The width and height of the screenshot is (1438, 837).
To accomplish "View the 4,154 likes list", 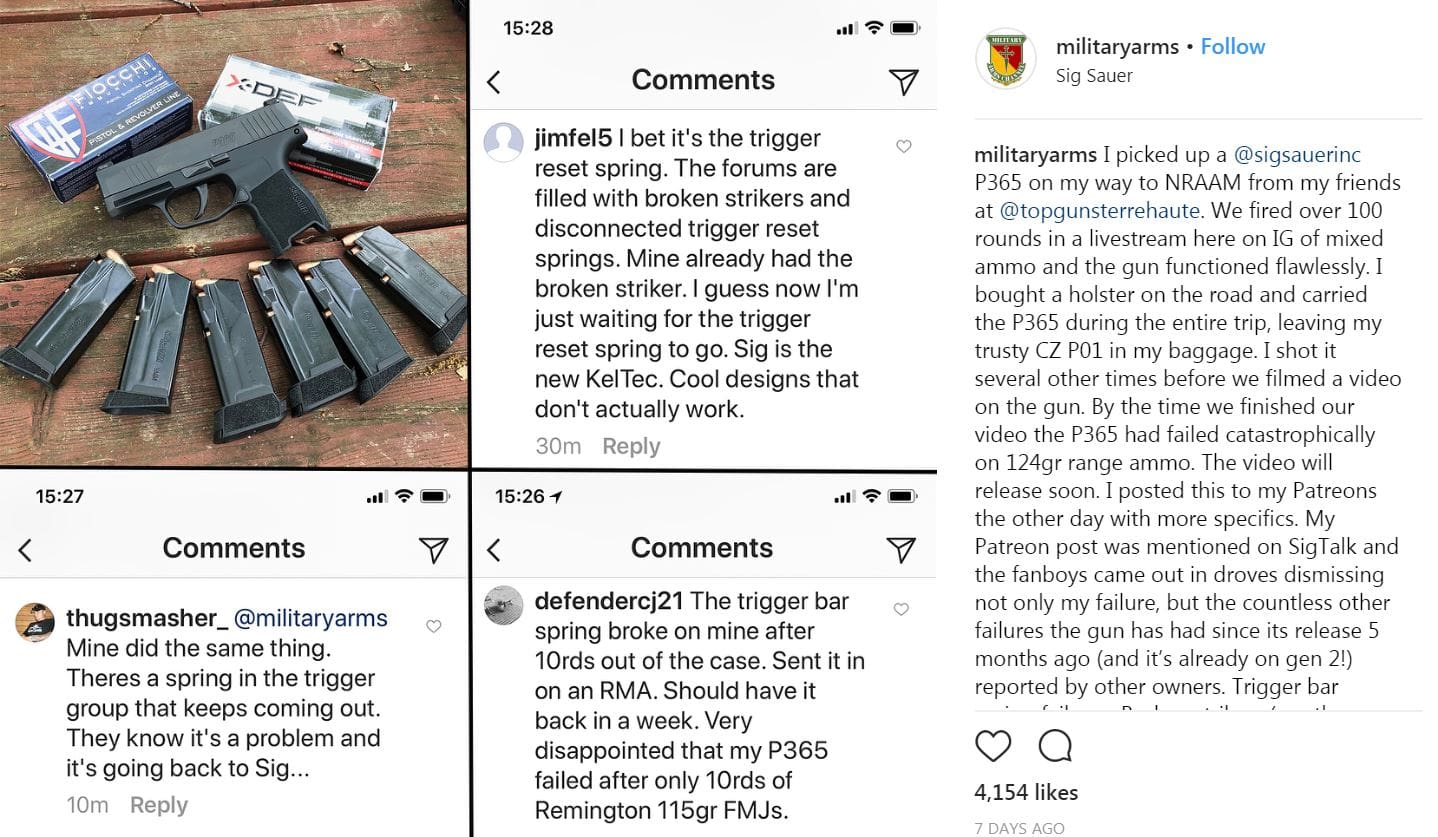I will click(x=1026, y=793).
